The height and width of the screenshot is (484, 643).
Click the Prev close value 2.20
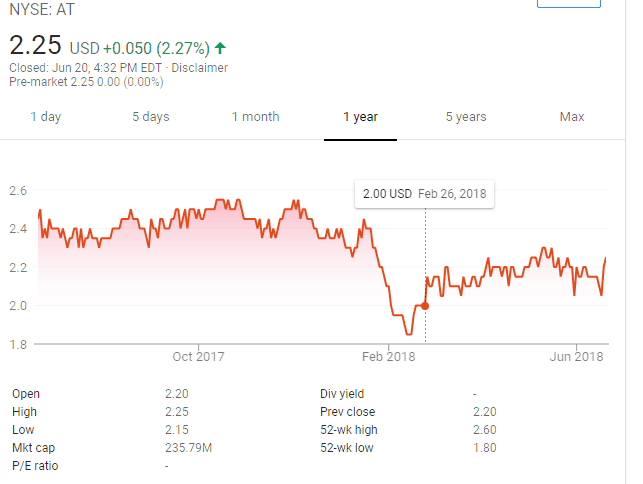[x=485, y=412]
